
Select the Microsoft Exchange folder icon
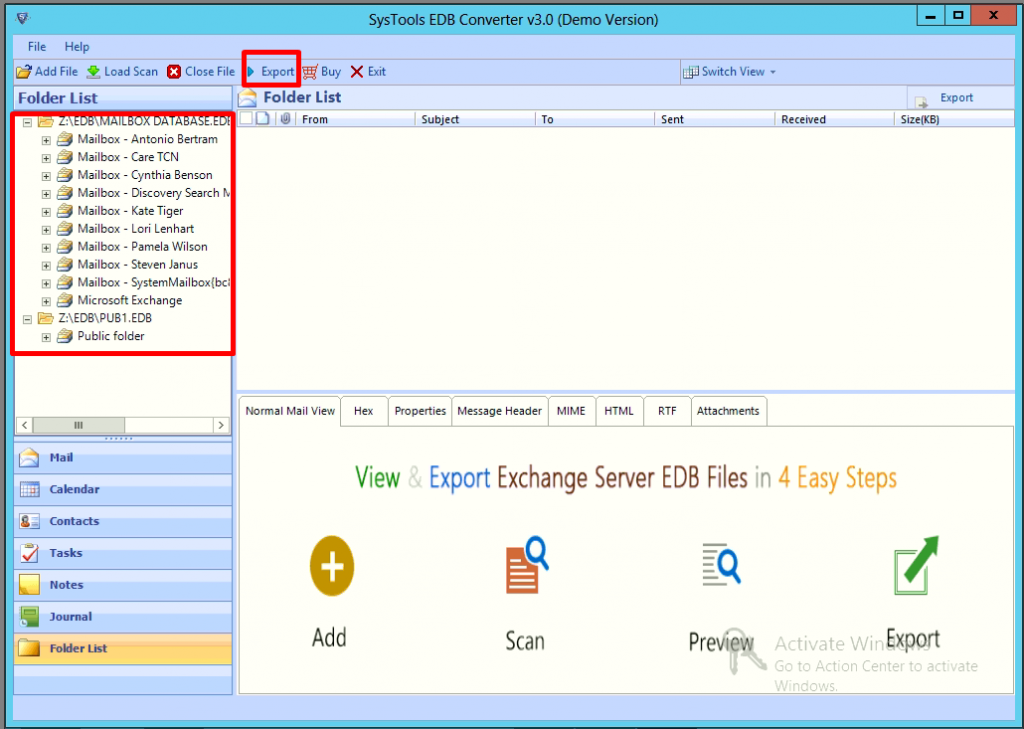tap(65, 300)
